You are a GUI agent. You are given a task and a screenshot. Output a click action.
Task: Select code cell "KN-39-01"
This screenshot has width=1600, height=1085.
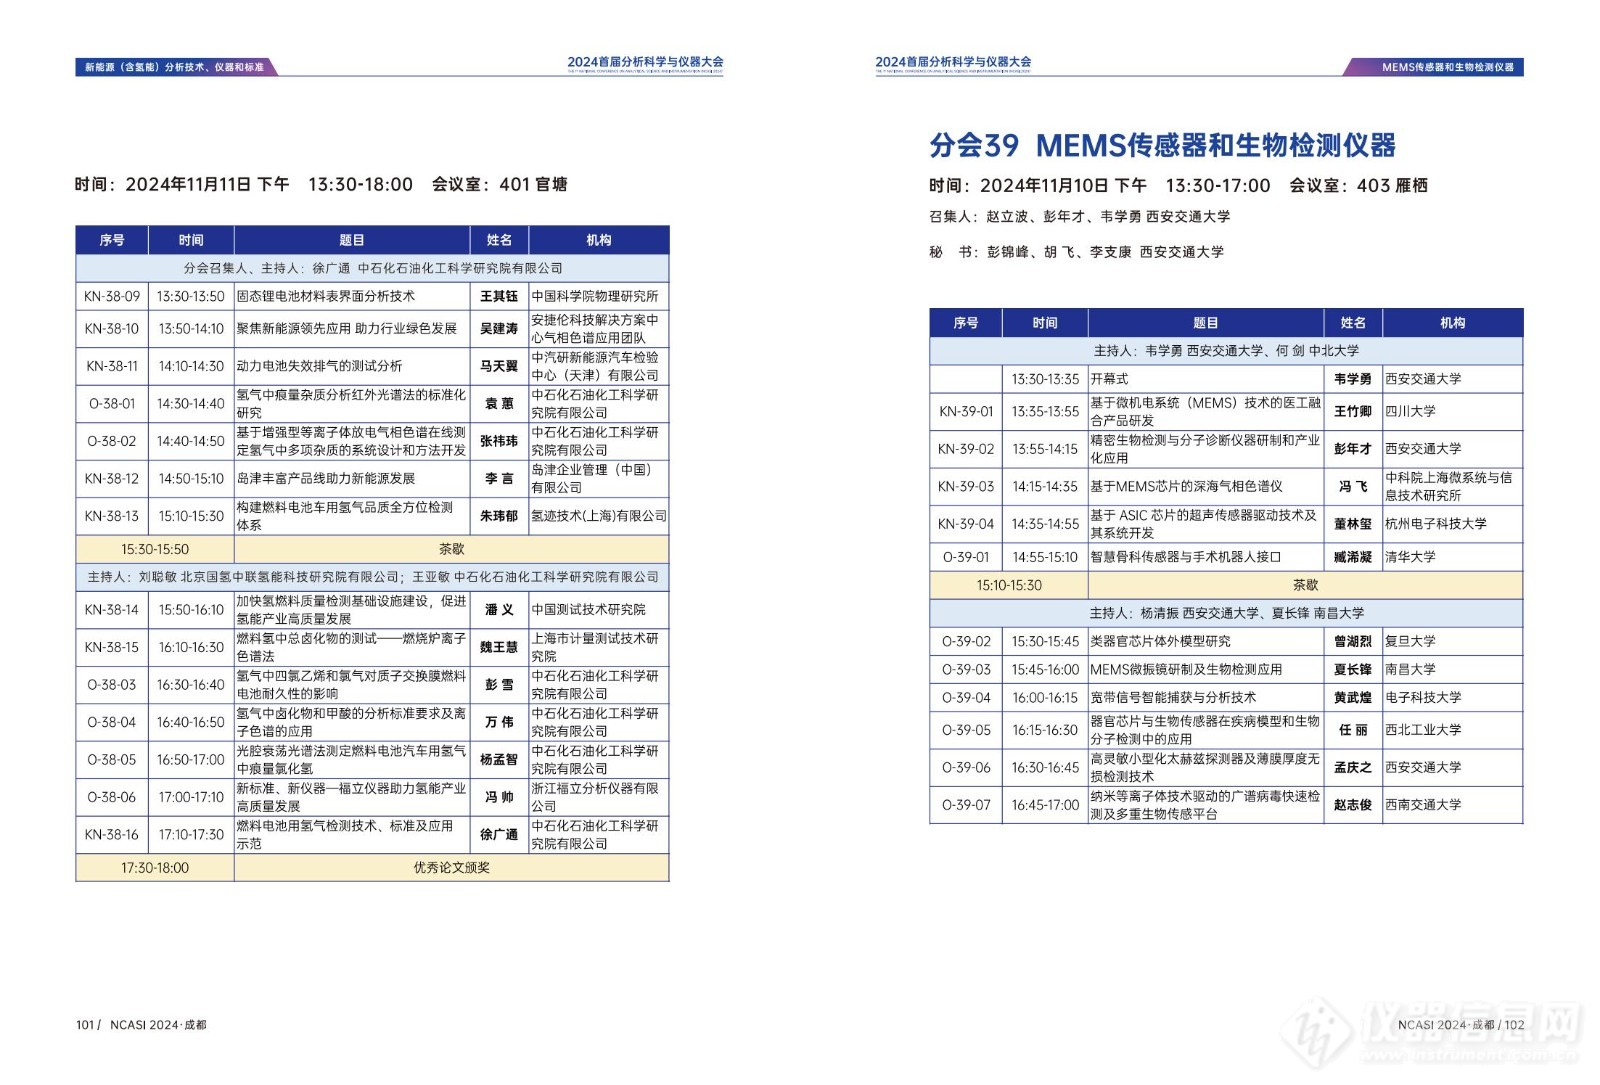[966, 411]
